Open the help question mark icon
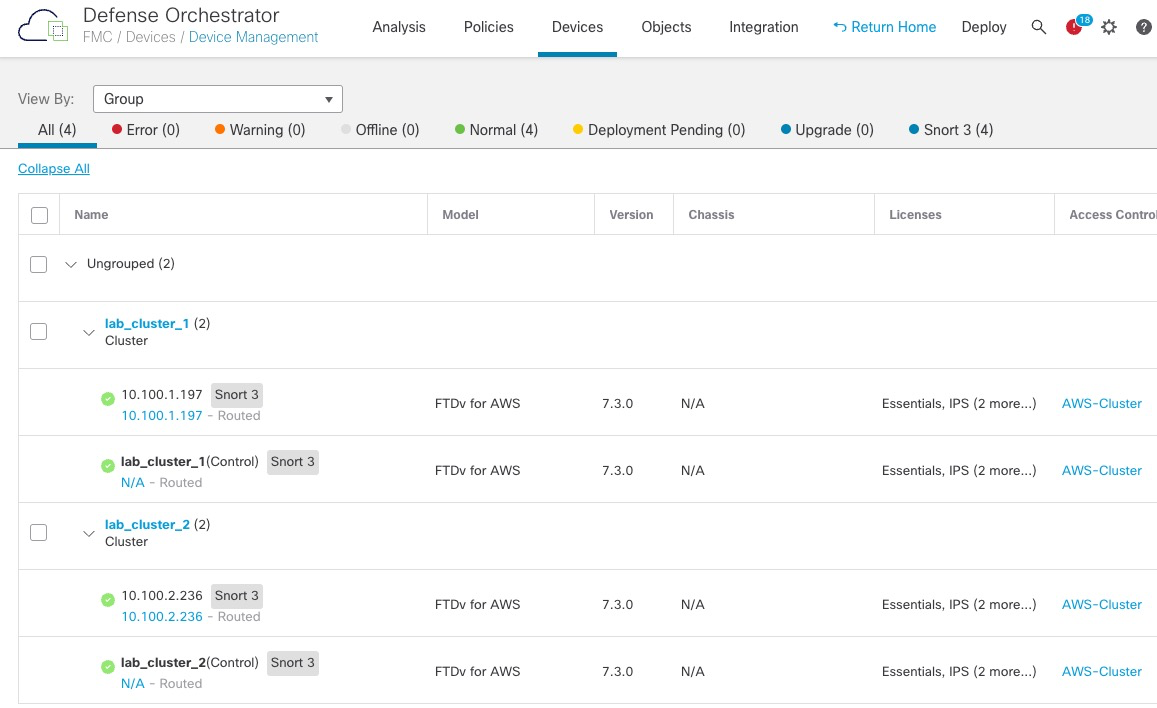Image resolution: width=1157 pixels, height=708 pixels. click(1141, 27)
